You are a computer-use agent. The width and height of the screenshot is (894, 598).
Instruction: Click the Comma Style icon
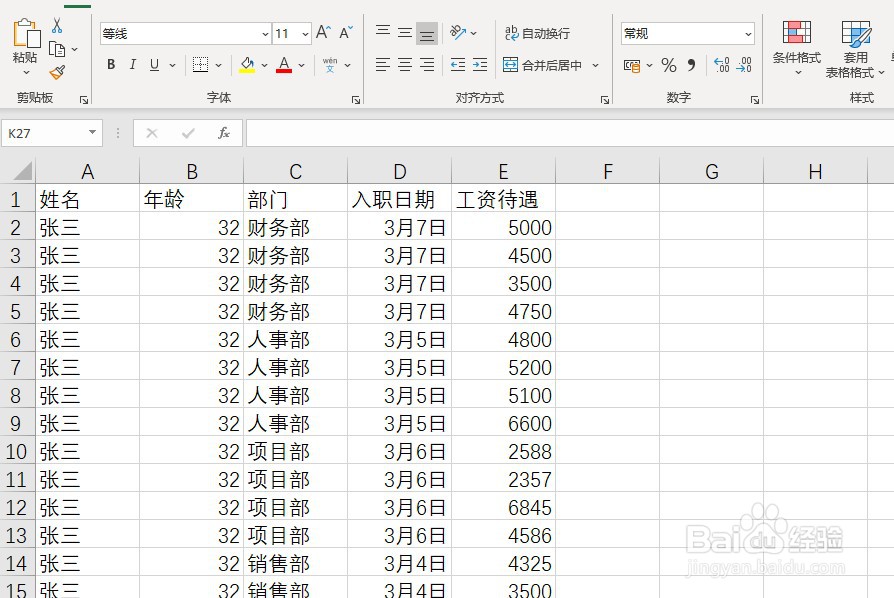[690, 66]
